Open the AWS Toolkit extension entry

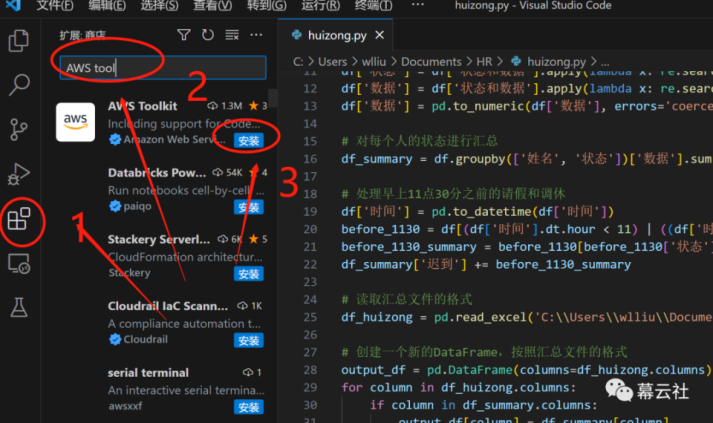[161, 122]
